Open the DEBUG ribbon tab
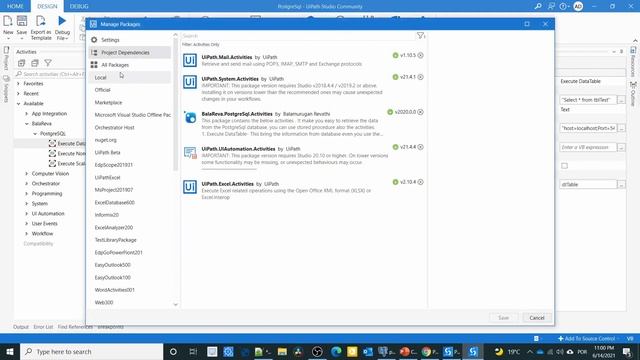Screen dimensions: 640x360 (79, 6)
